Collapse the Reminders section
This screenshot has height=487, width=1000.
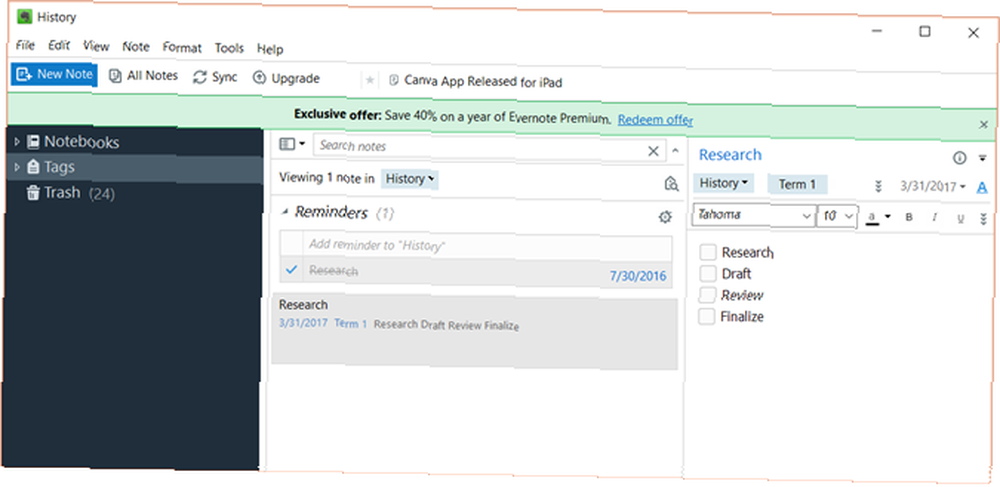[284, 211]
